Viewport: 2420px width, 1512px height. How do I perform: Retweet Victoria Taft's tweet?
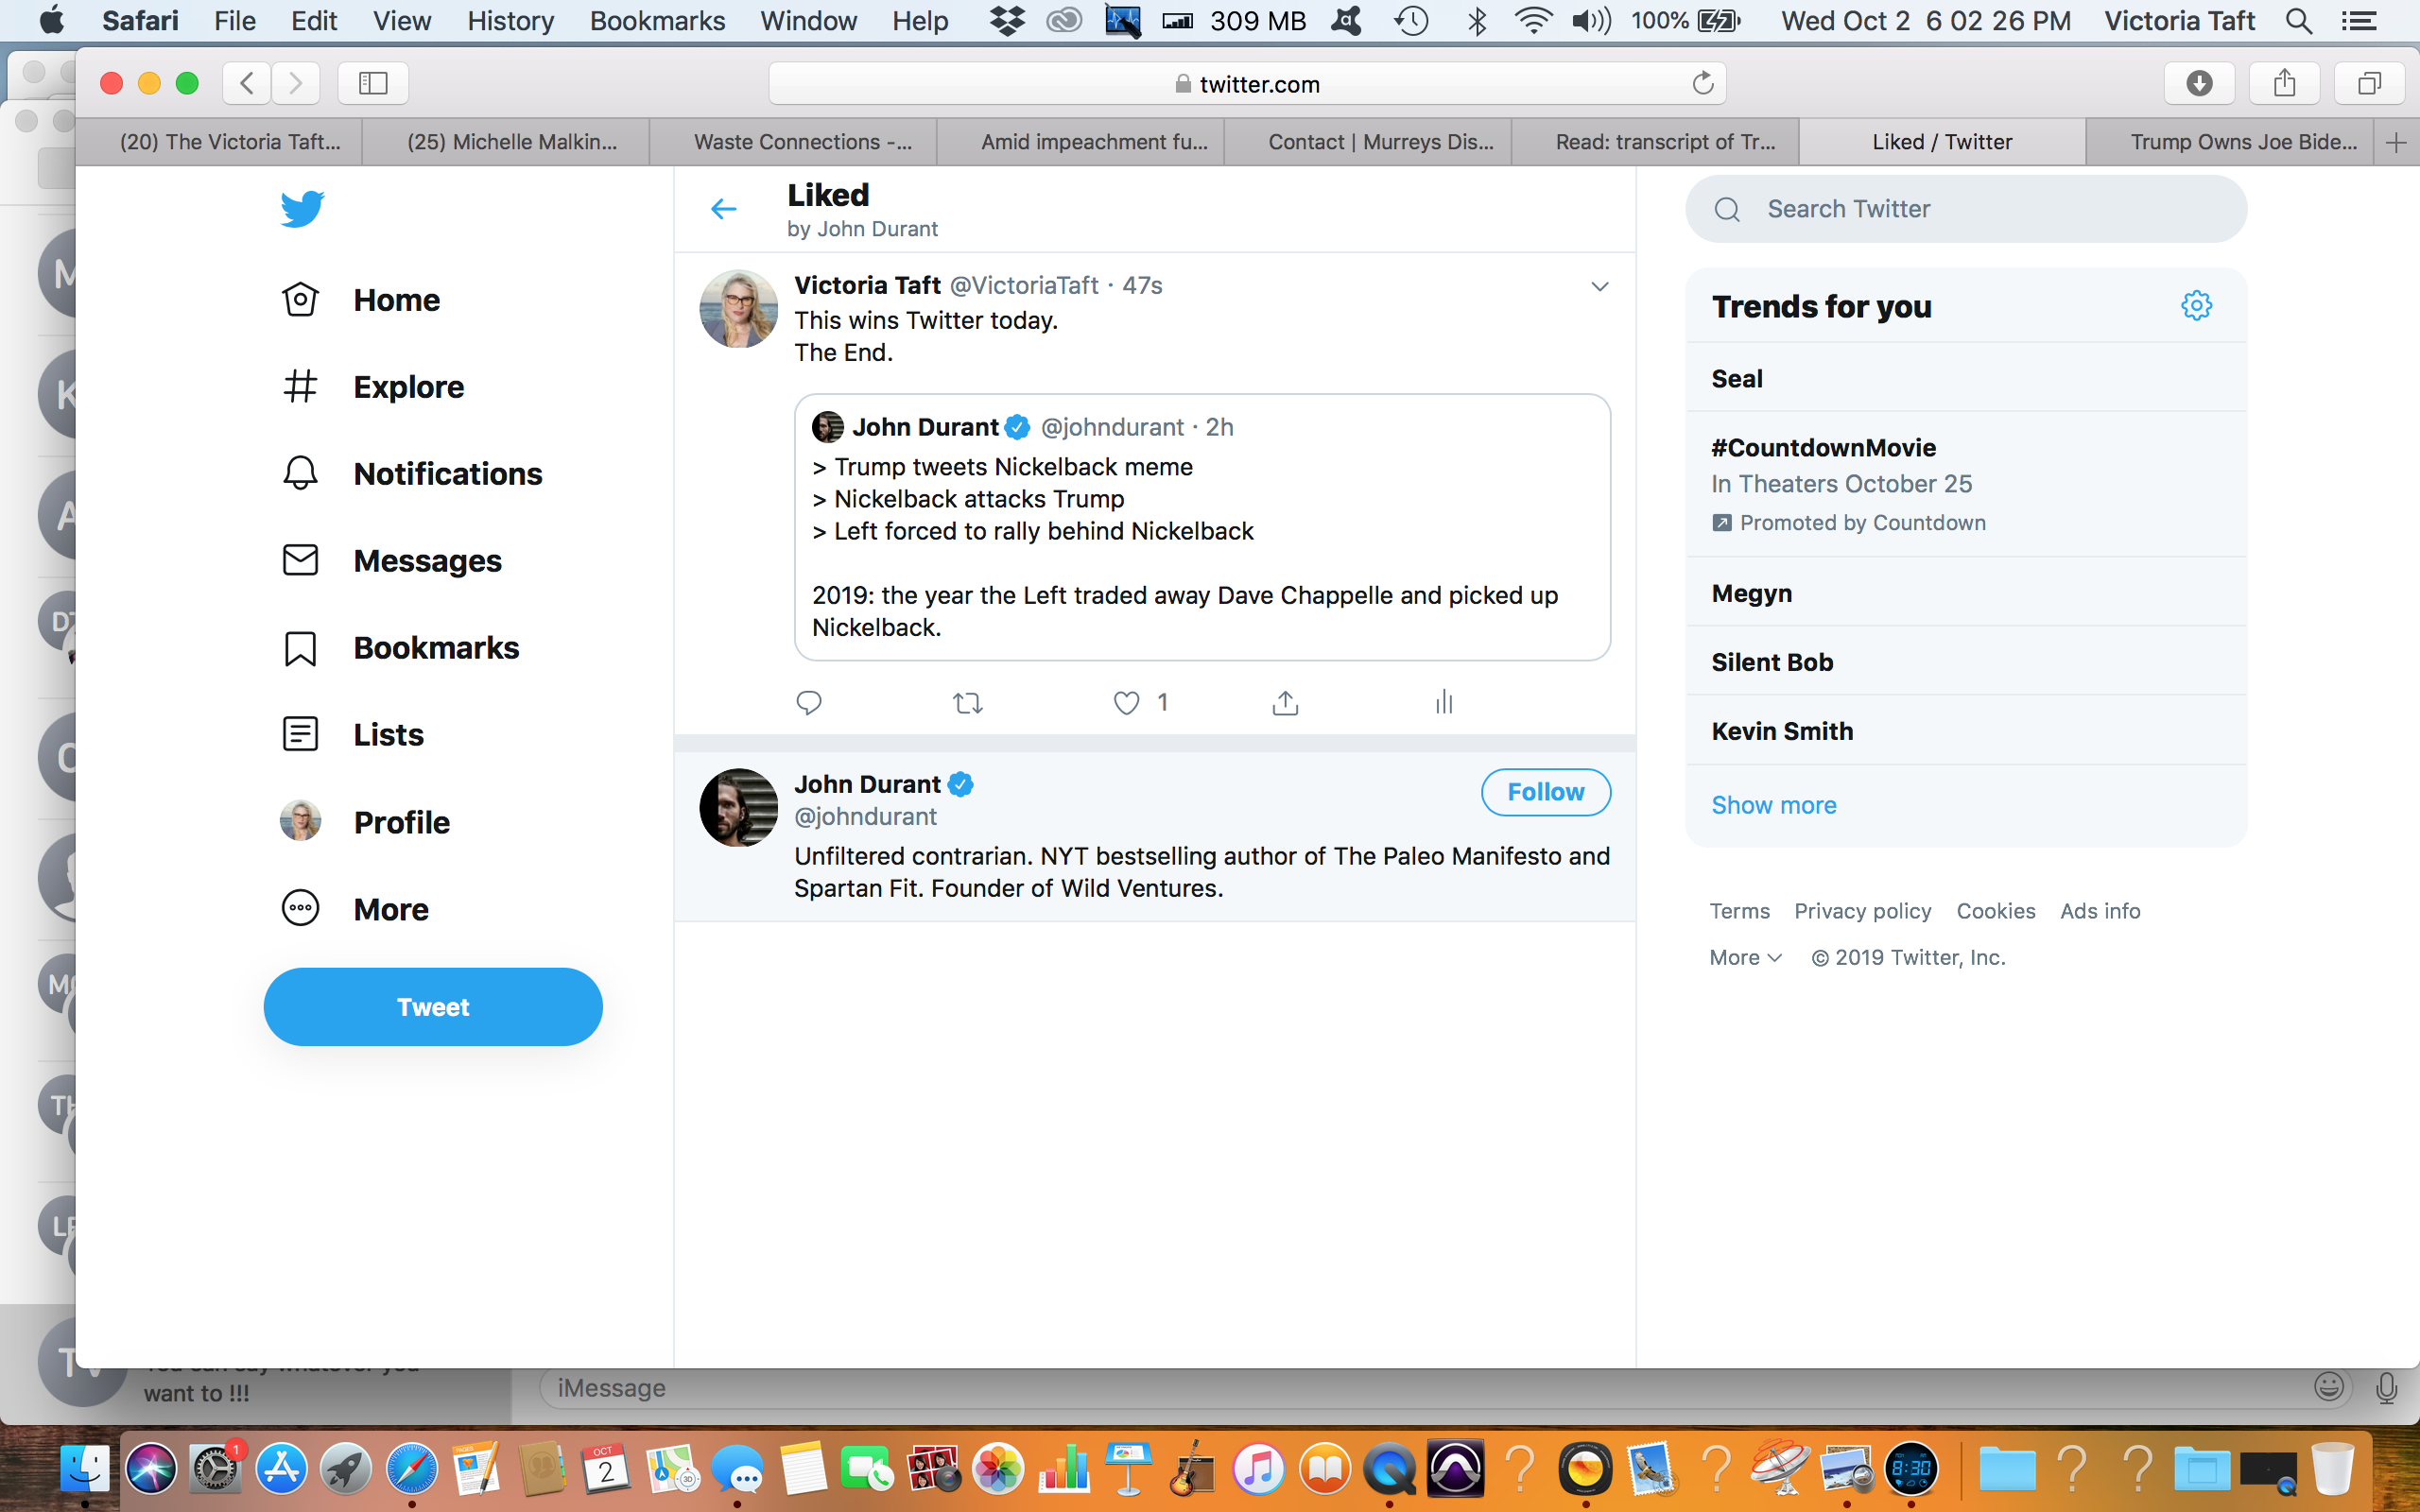click(x=967, y=703)
